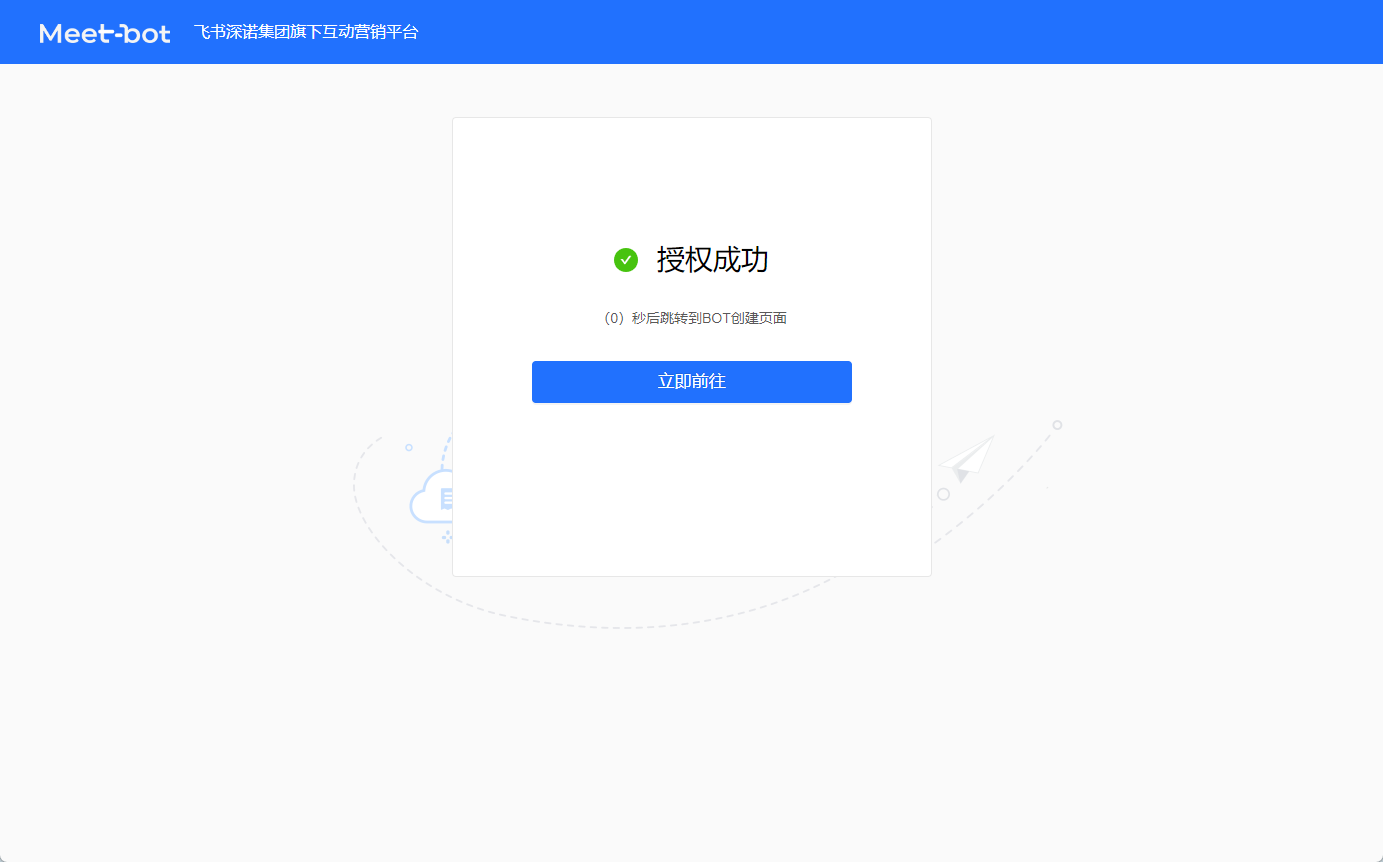The height and width of the screenshot is (862, 1383).
Task: Click the word BOT in redirect message
Action: click(x=716, y=318)
